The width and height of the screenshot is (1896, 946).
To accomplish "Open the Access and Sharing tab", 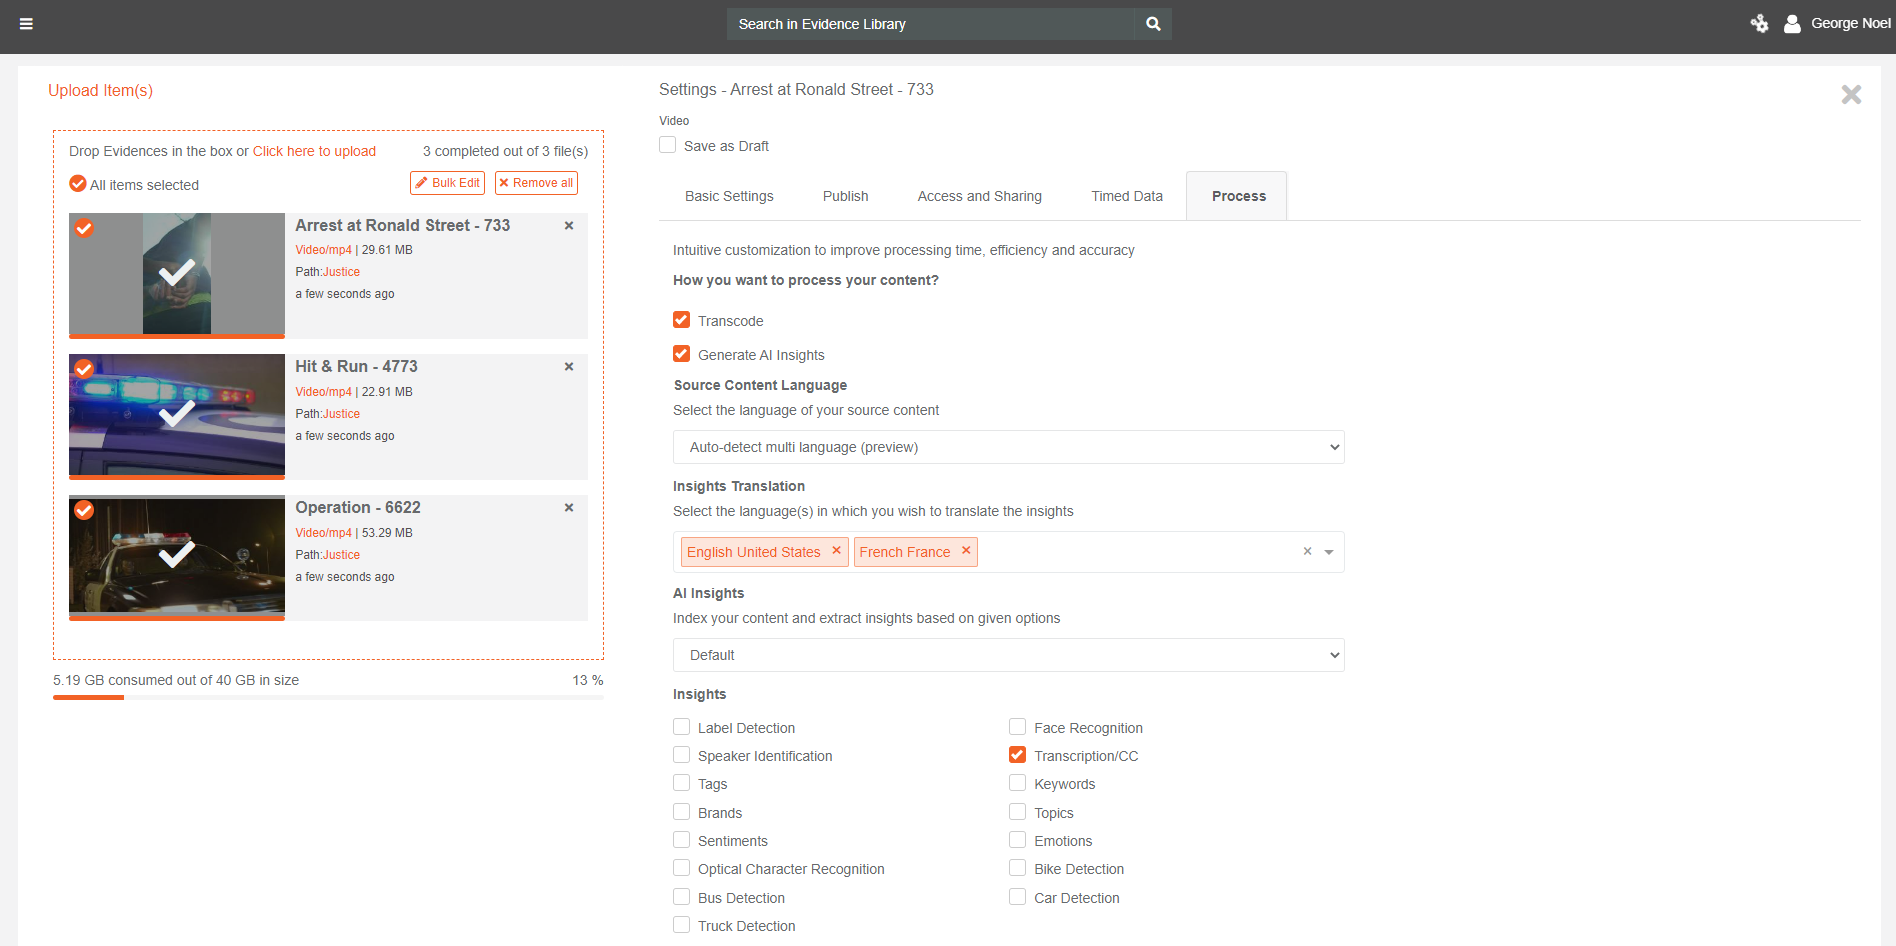I will 979,196.
